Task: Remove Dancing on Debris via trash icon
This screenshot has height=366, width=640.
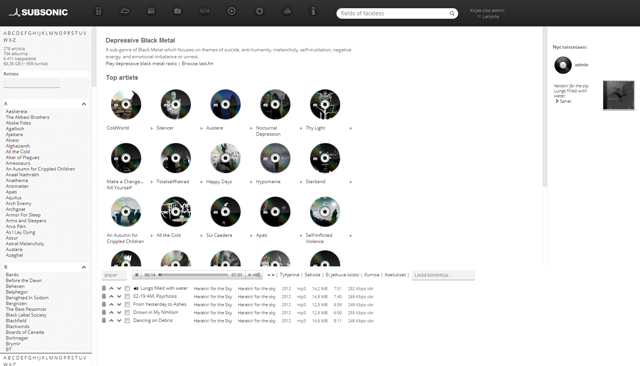Action: 104,320
